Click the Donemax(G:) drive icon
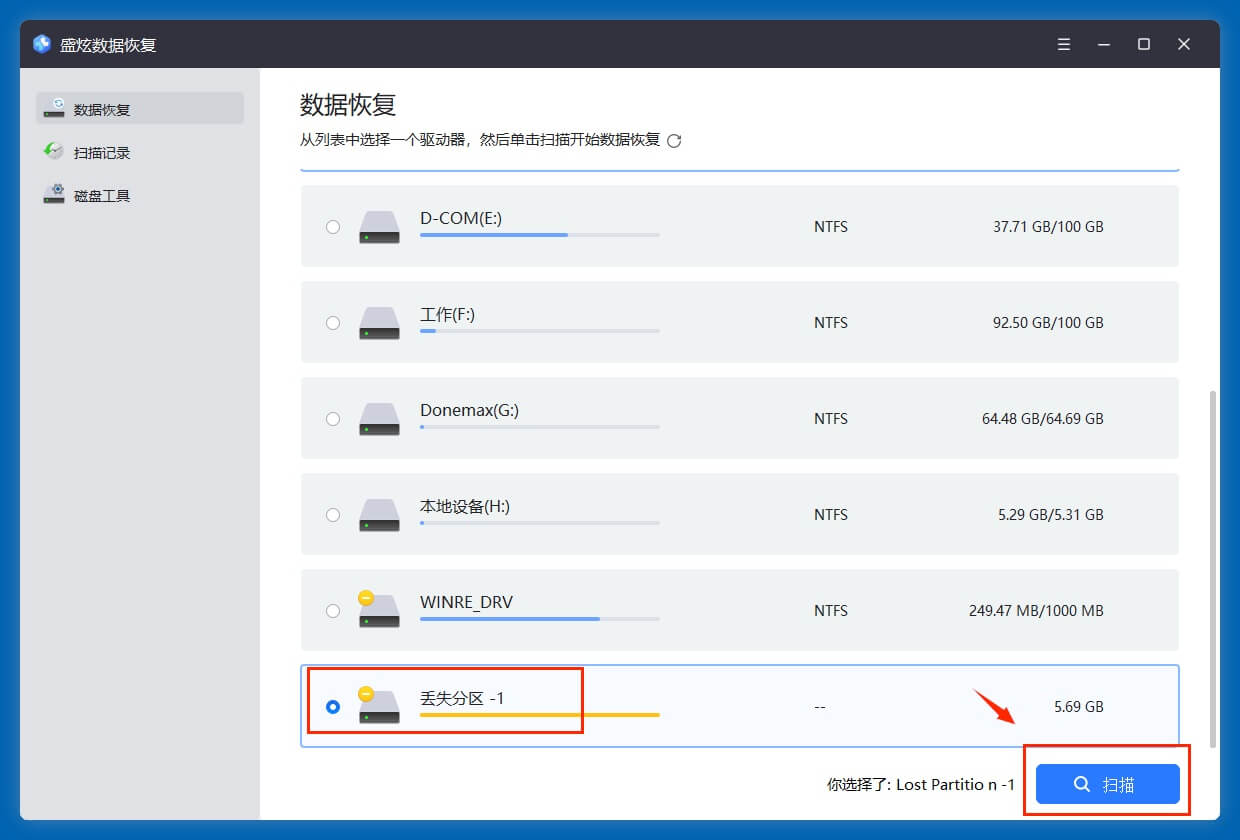1240x840 pixels. point(379,419)
